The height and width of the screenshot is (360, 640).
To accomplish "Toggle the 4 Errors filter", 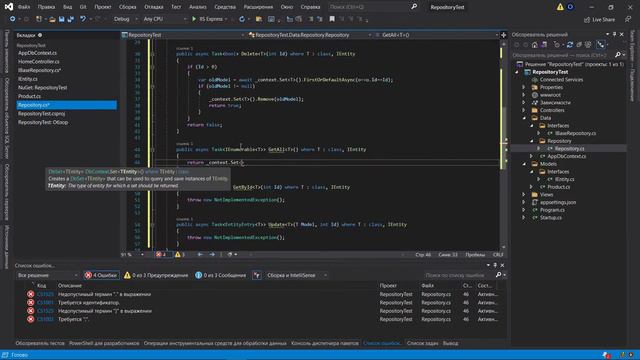I will pos(102,276).
